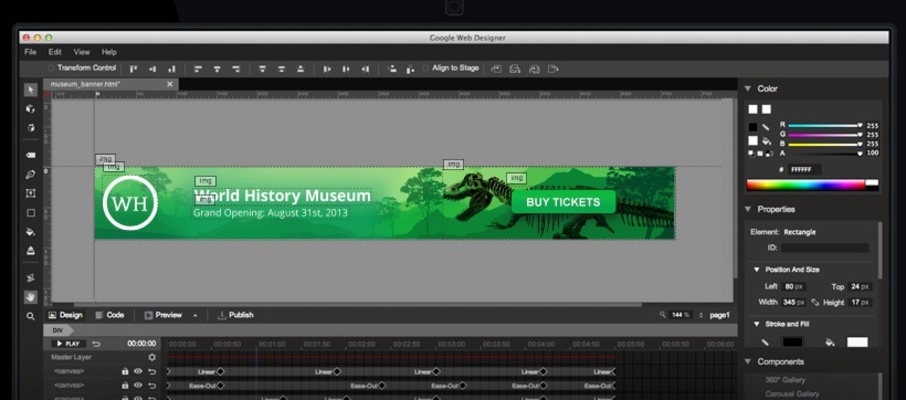
Task: Click the align right edges icon
Action: point(236,69)
